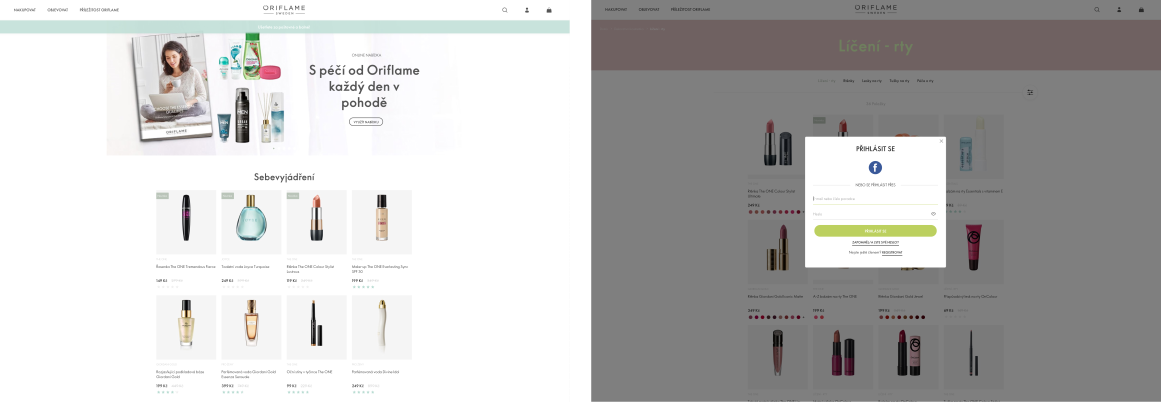Open the pink OnColour lip gloss tube image
The height and width of the screenshot is (402, 1161).
(973, 252)
